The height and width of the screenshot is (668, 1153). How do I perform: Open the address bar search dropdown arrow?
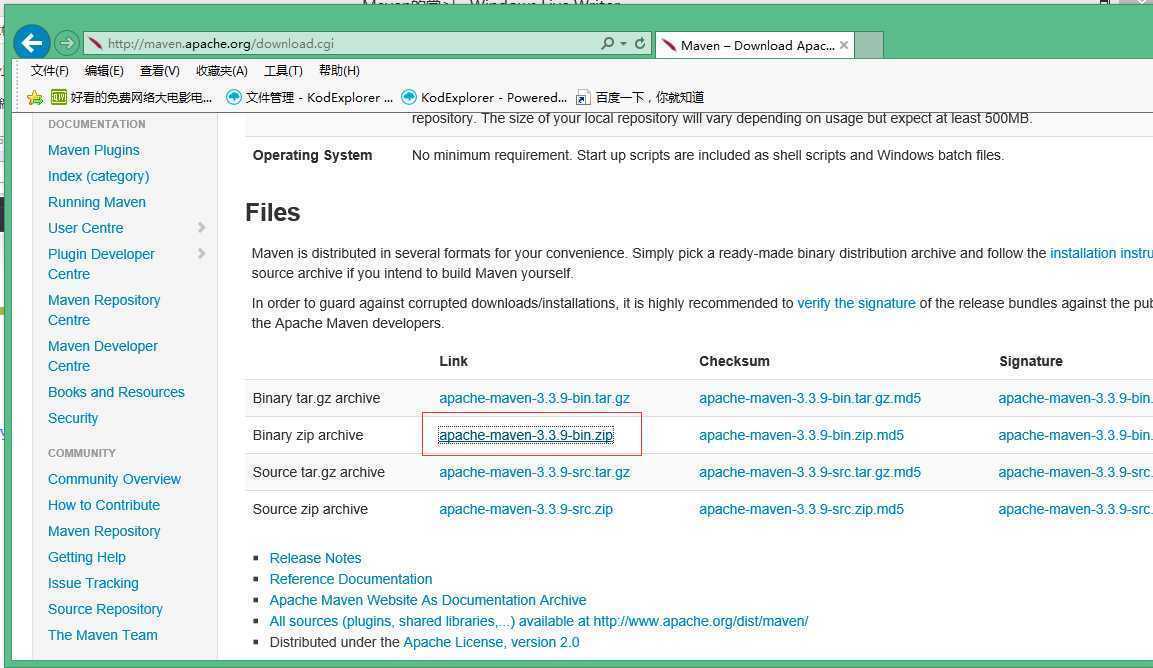pyautogui.click(x=623, y=43)
